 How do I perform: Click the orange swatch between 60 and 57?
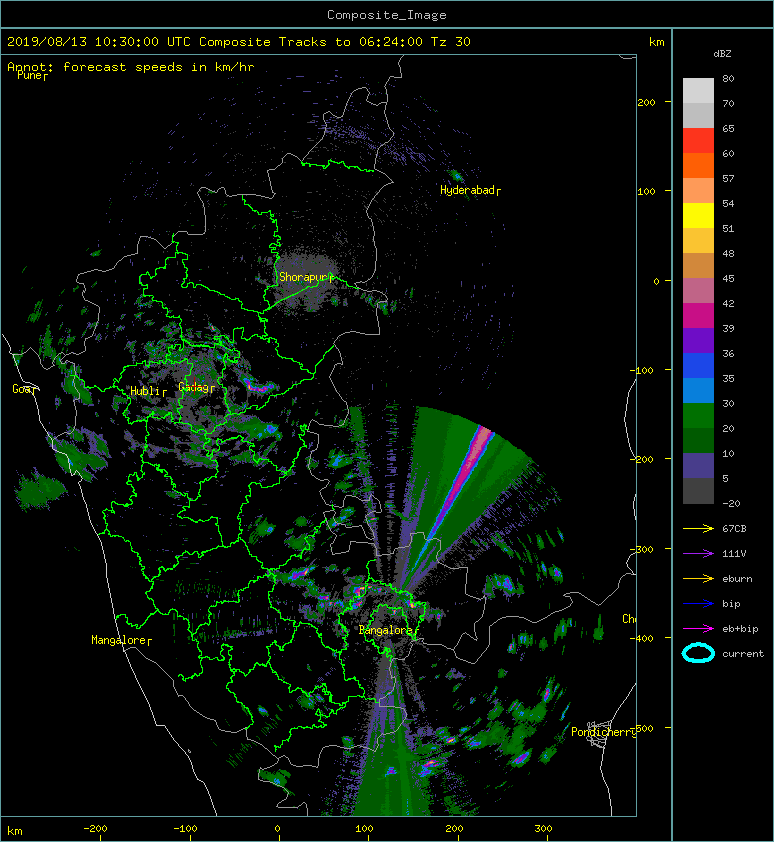click(x=698, y=166)
